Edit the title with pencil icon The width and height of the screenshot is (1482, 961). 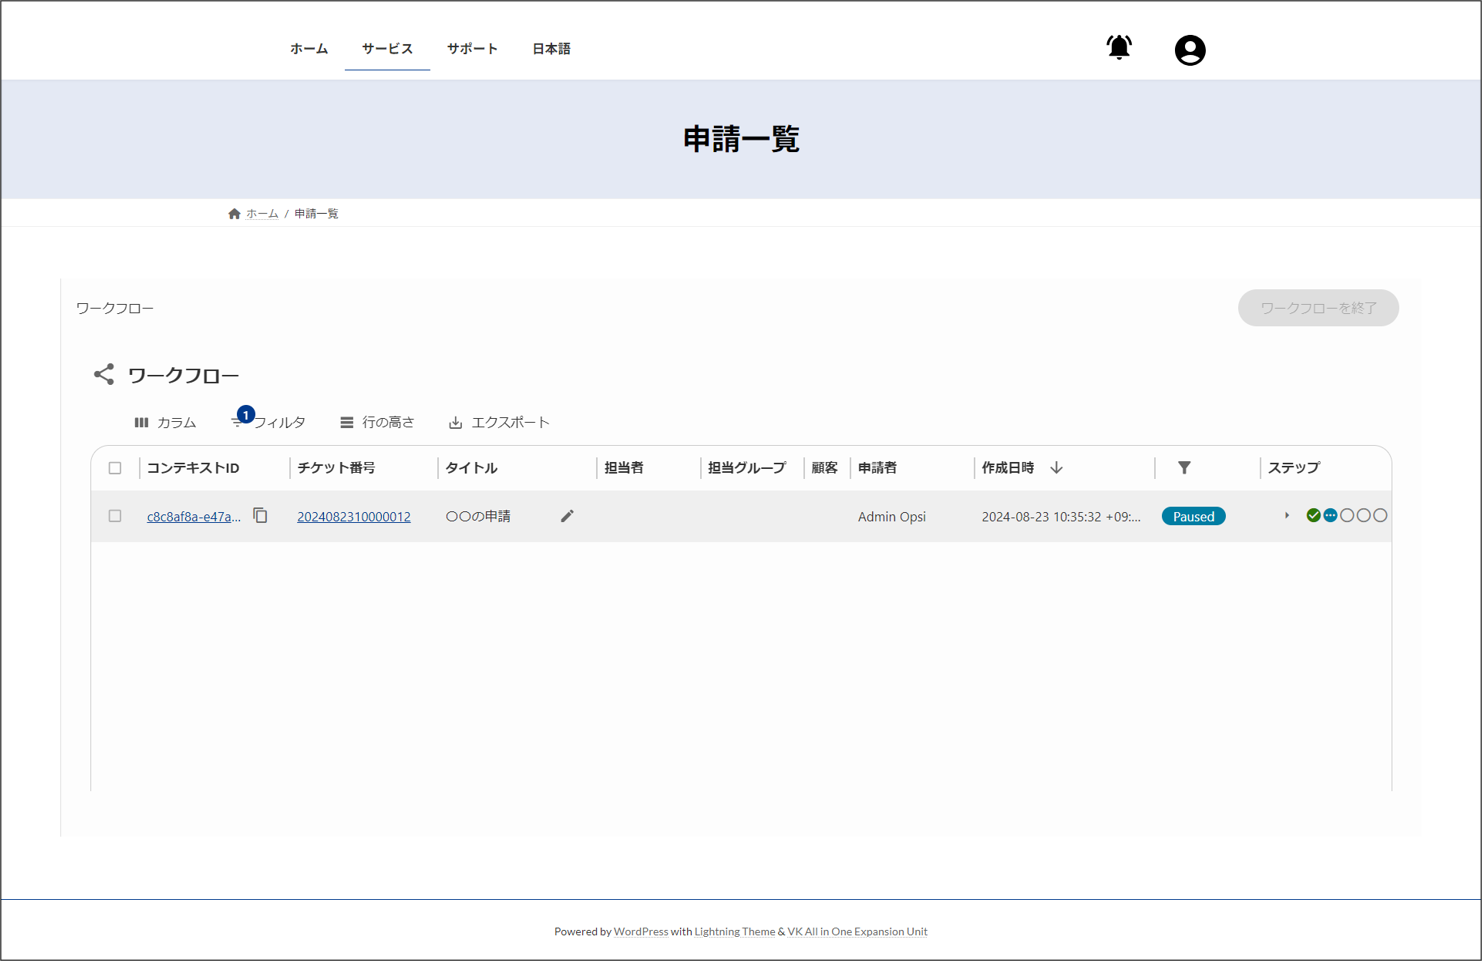point(567,516)
